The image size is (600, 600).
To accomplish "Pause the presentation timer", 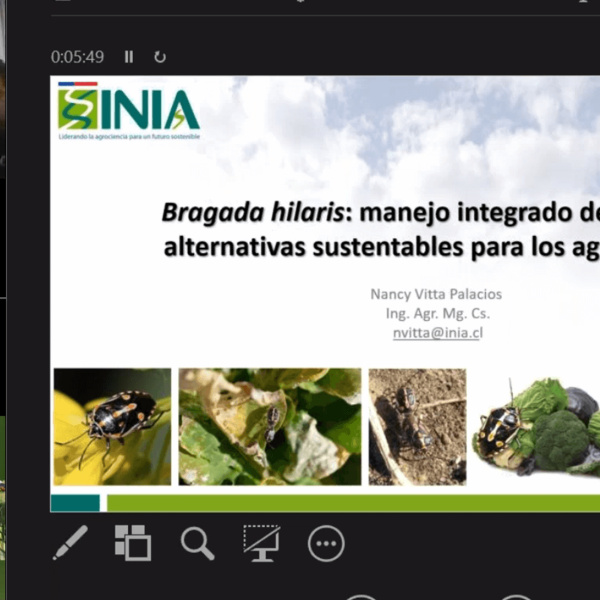I will tap(129, 57).
